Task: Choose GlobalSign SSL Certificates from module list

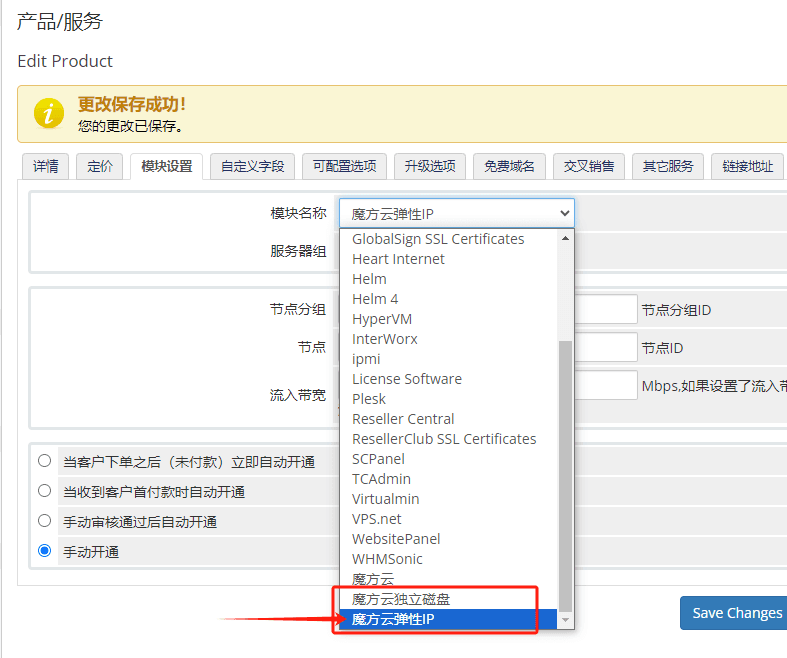Action: click(x=449, y=239)
